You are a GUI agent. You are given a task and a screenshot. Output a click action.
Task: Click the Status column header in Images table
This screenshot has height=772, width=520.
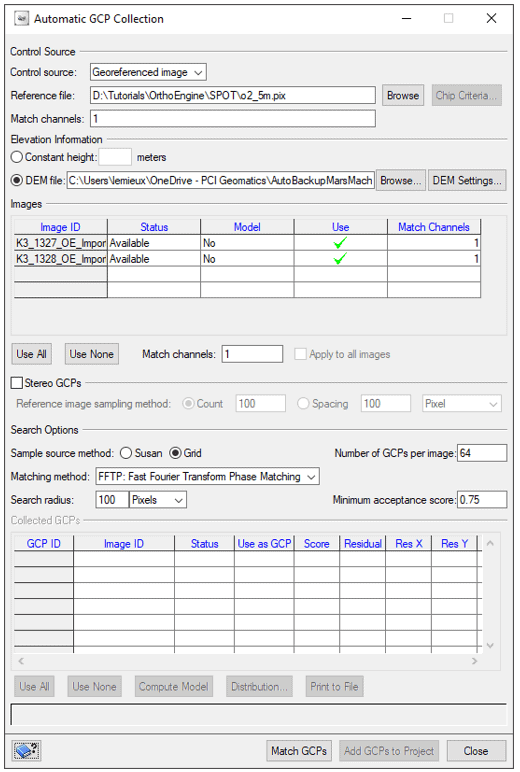[154, 227]
